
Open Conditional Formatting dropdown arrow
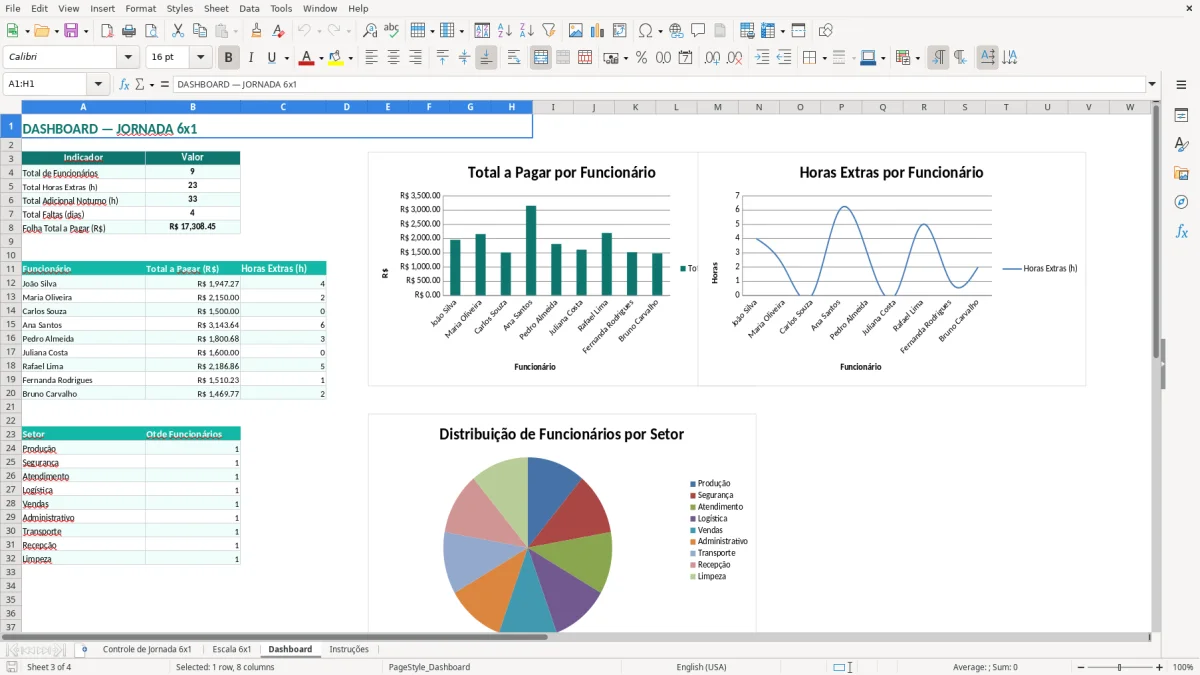(917, 58)
